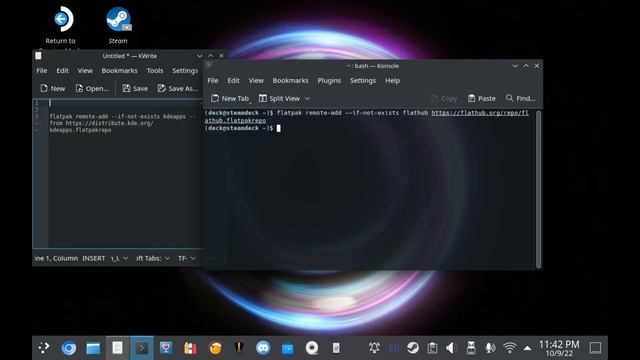Open the blue web browser taskbar icon
This screenshot has width=640, height=360.
[69, 348]
